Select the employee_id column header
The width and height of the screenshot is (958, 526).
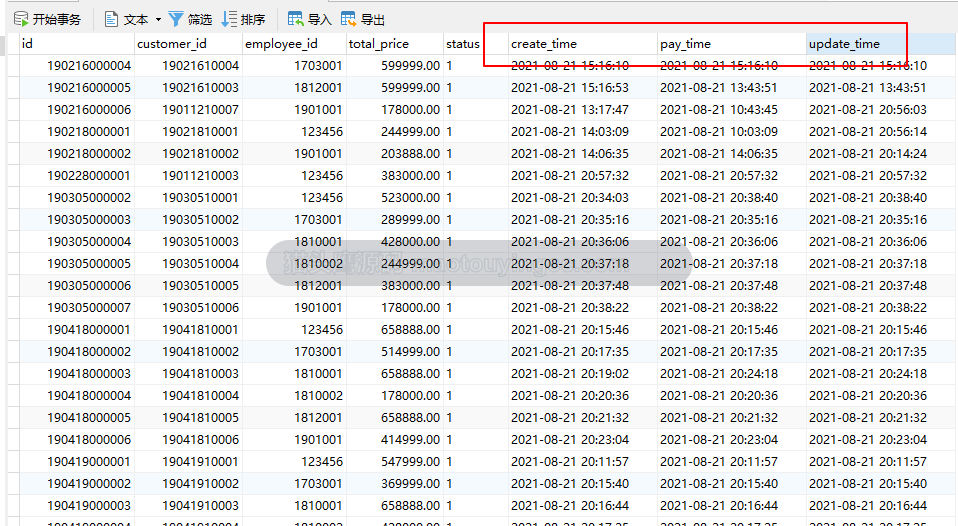(294, 44)
